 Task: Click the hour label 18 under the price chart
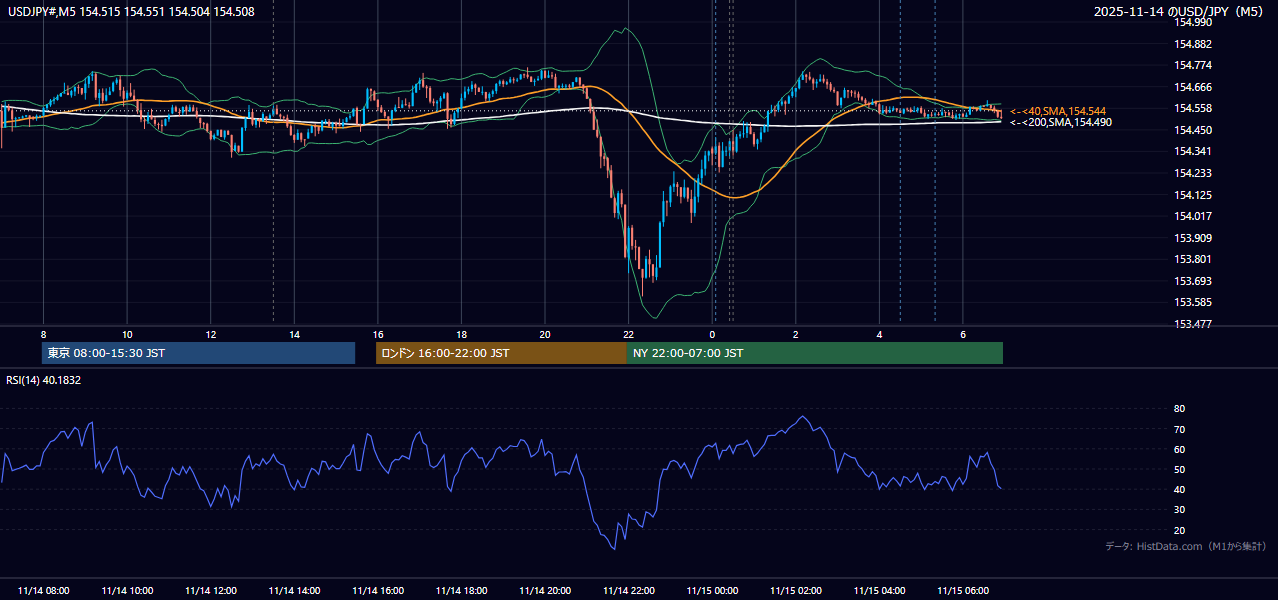pyautogui.click(x=461, y=334)
